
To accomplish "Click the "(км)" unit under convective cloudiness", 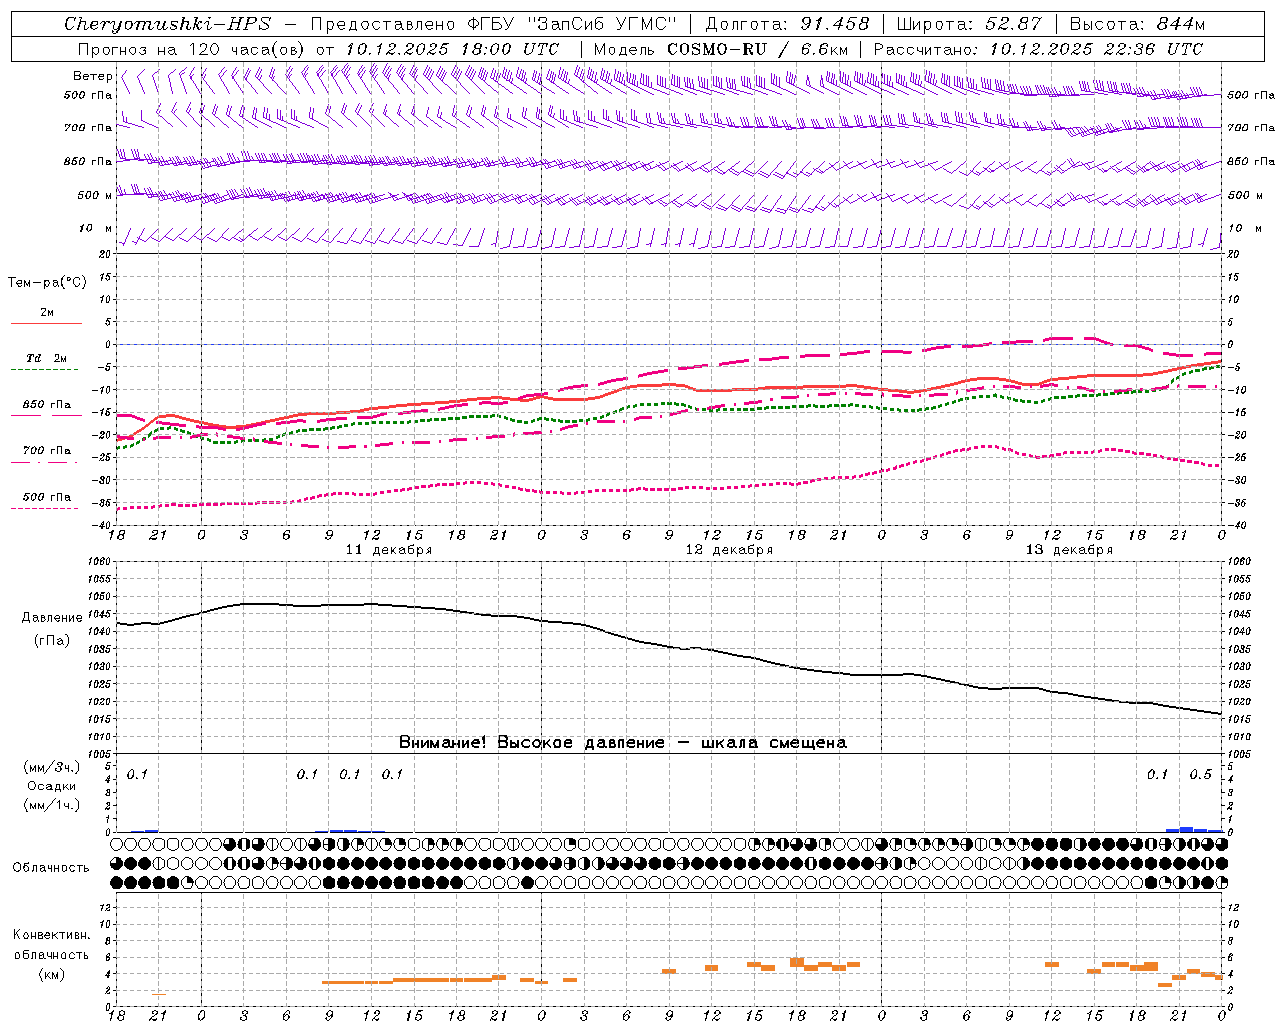I will [51, 974].
